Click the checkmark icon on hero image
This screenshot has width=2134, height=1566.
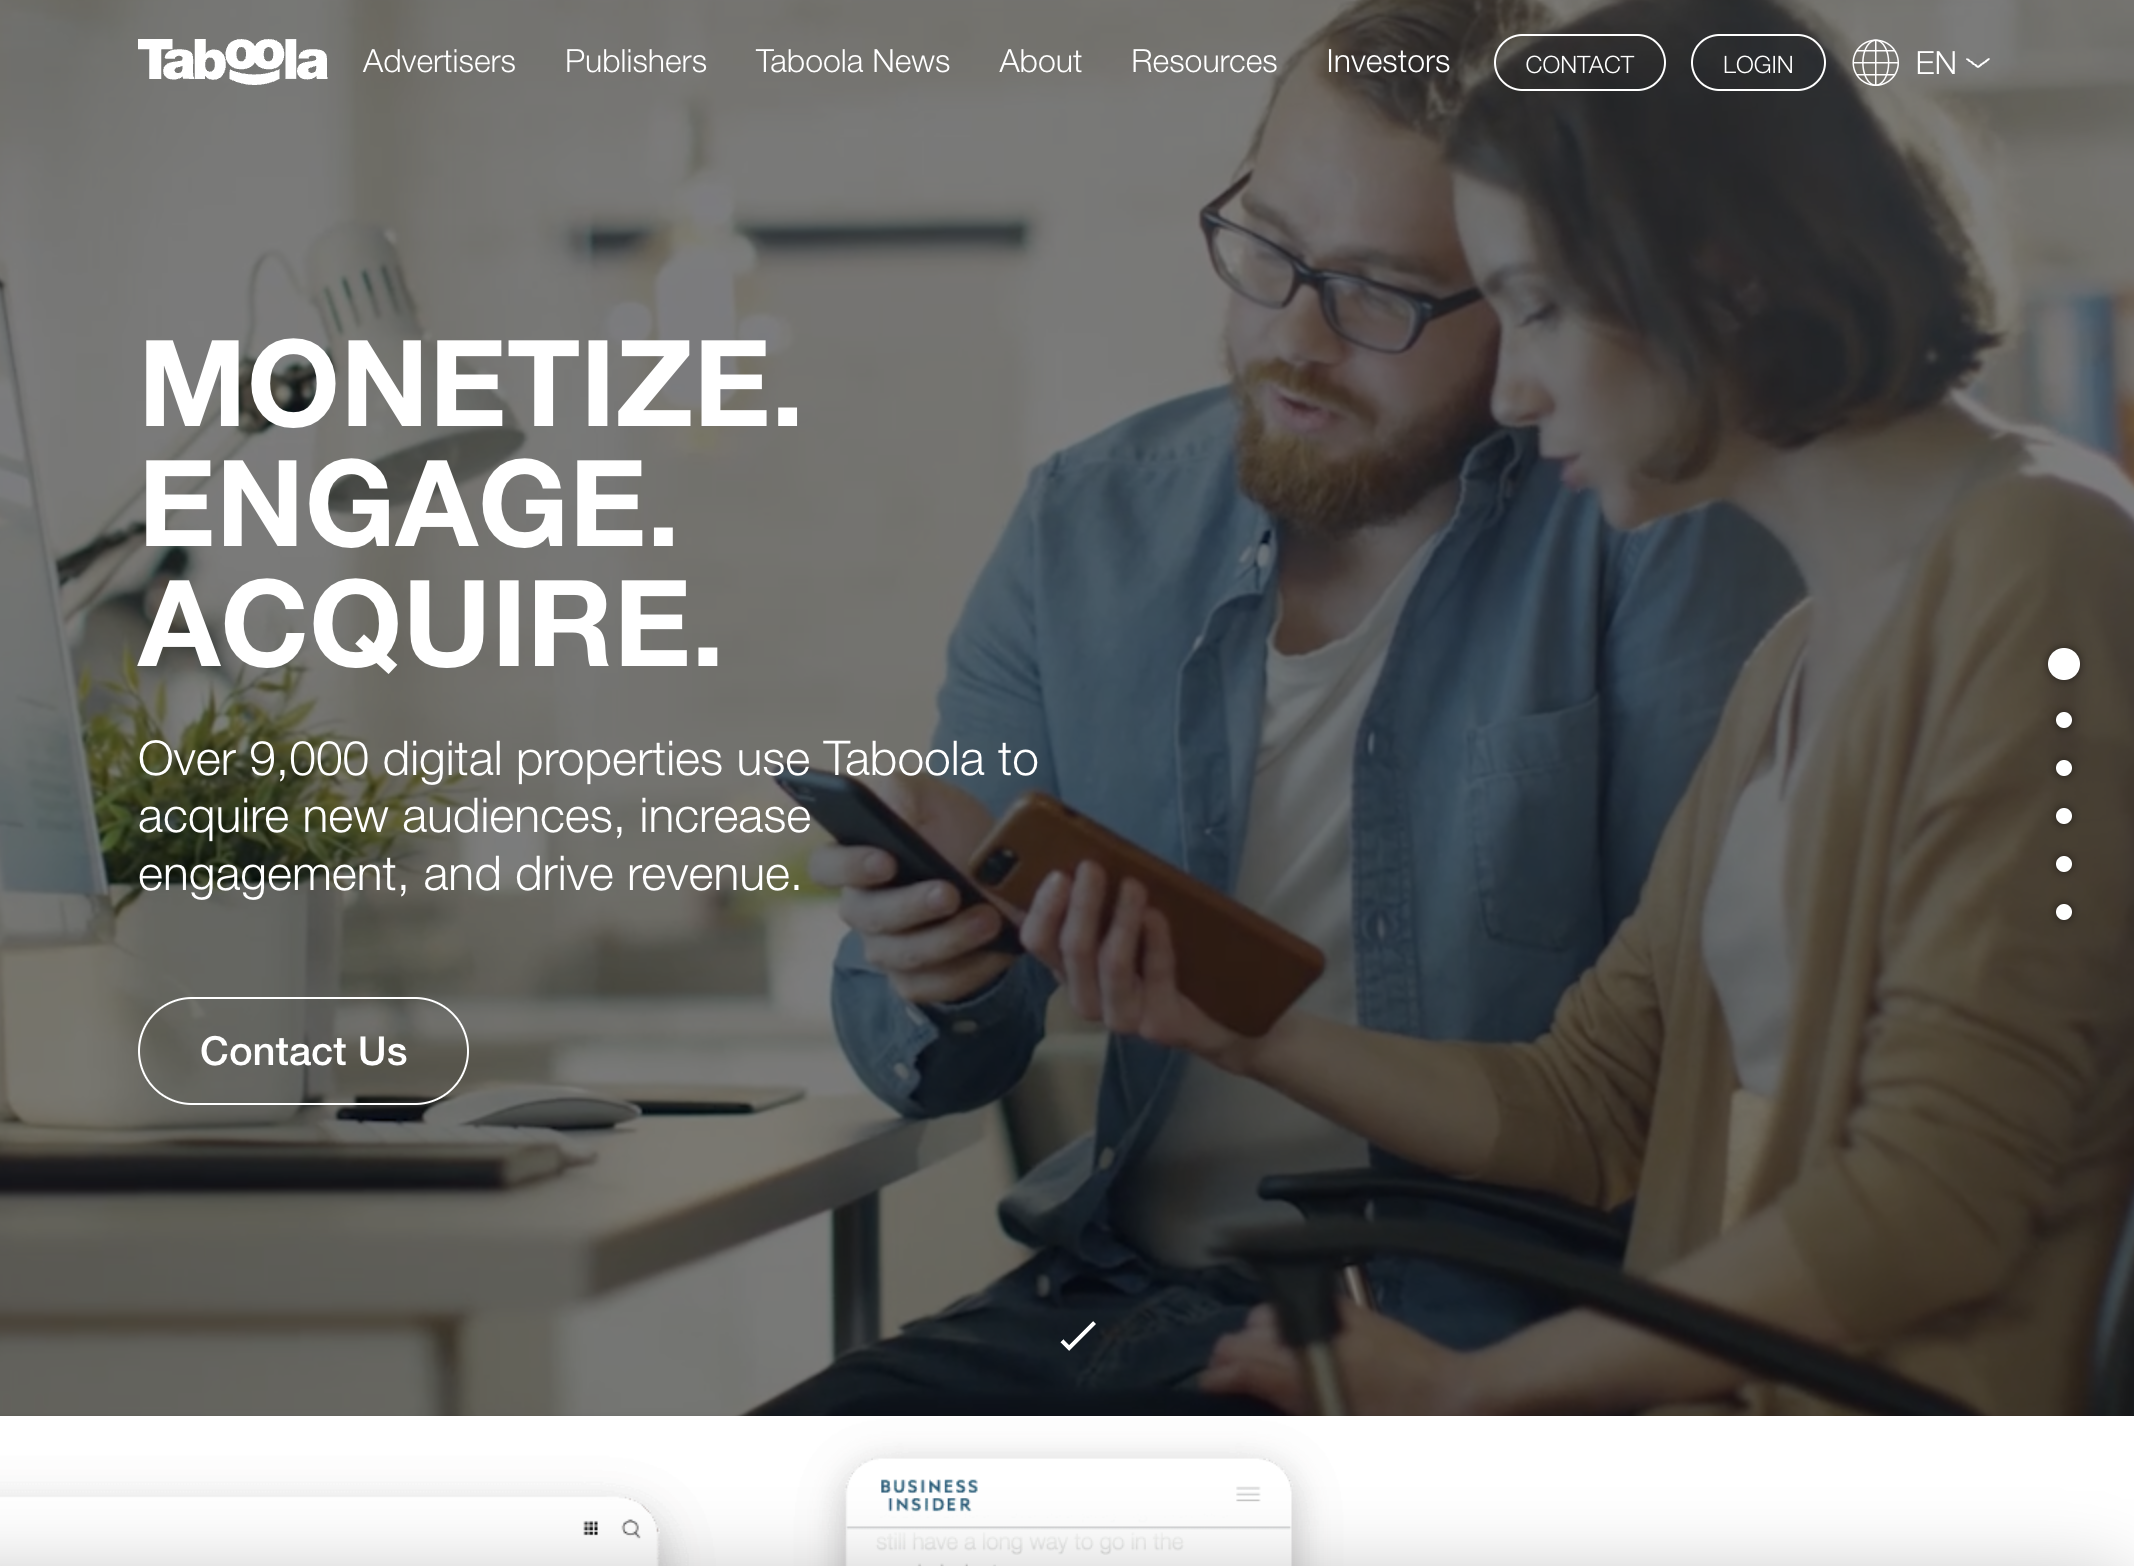pyautogui.click(x=1075, y=1334)
